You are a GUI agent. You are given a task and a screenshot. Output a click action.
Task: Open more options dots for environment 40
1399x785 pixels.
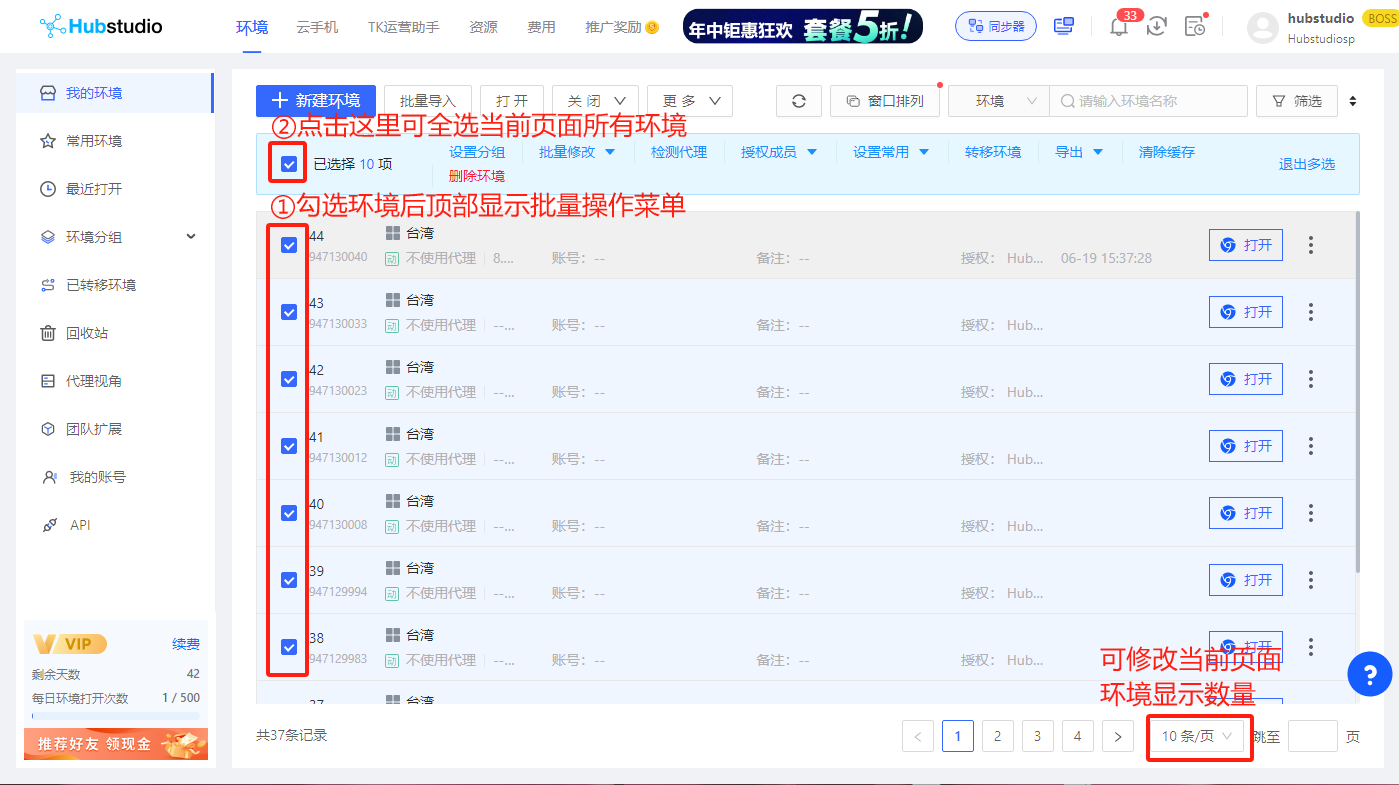click(x=1311, y=513)
